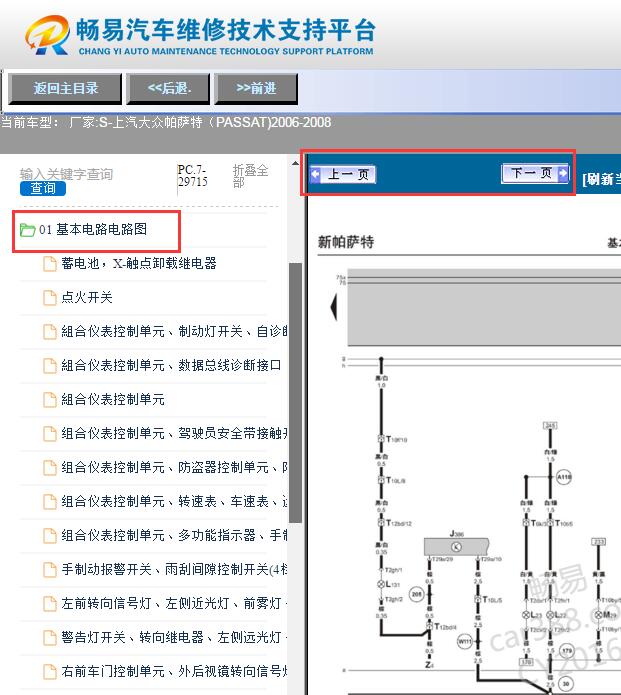Click the 当前车型 PASSAT 2006-2008 text
Viewport: 621px width, 695px height.
point(166,122)
